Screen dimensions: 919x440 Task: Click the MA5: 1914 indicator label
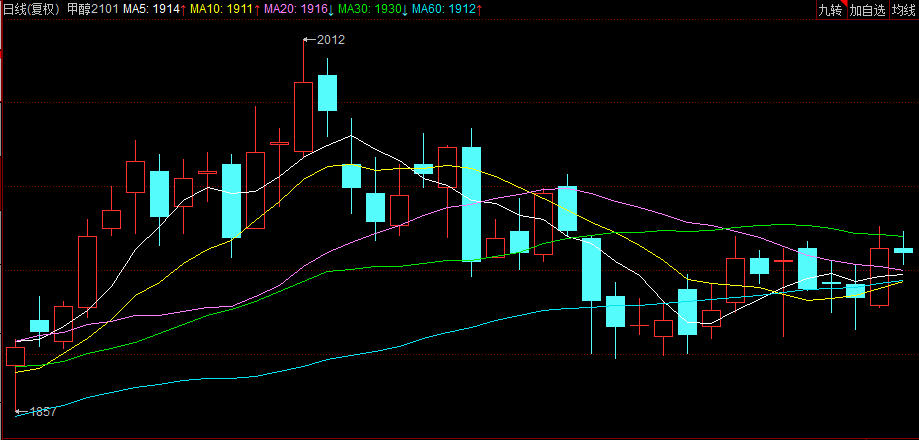[x=154, y=9]
